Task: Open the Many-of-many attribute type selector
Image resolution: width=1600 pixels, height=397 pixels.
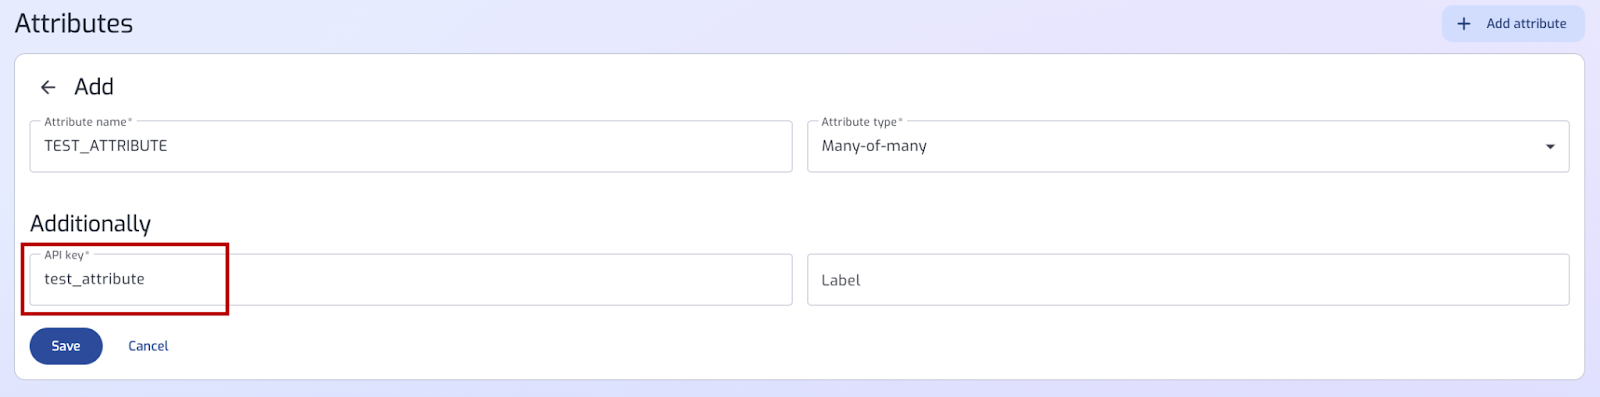Action: pyautogui.click(x=1188, y=146)
